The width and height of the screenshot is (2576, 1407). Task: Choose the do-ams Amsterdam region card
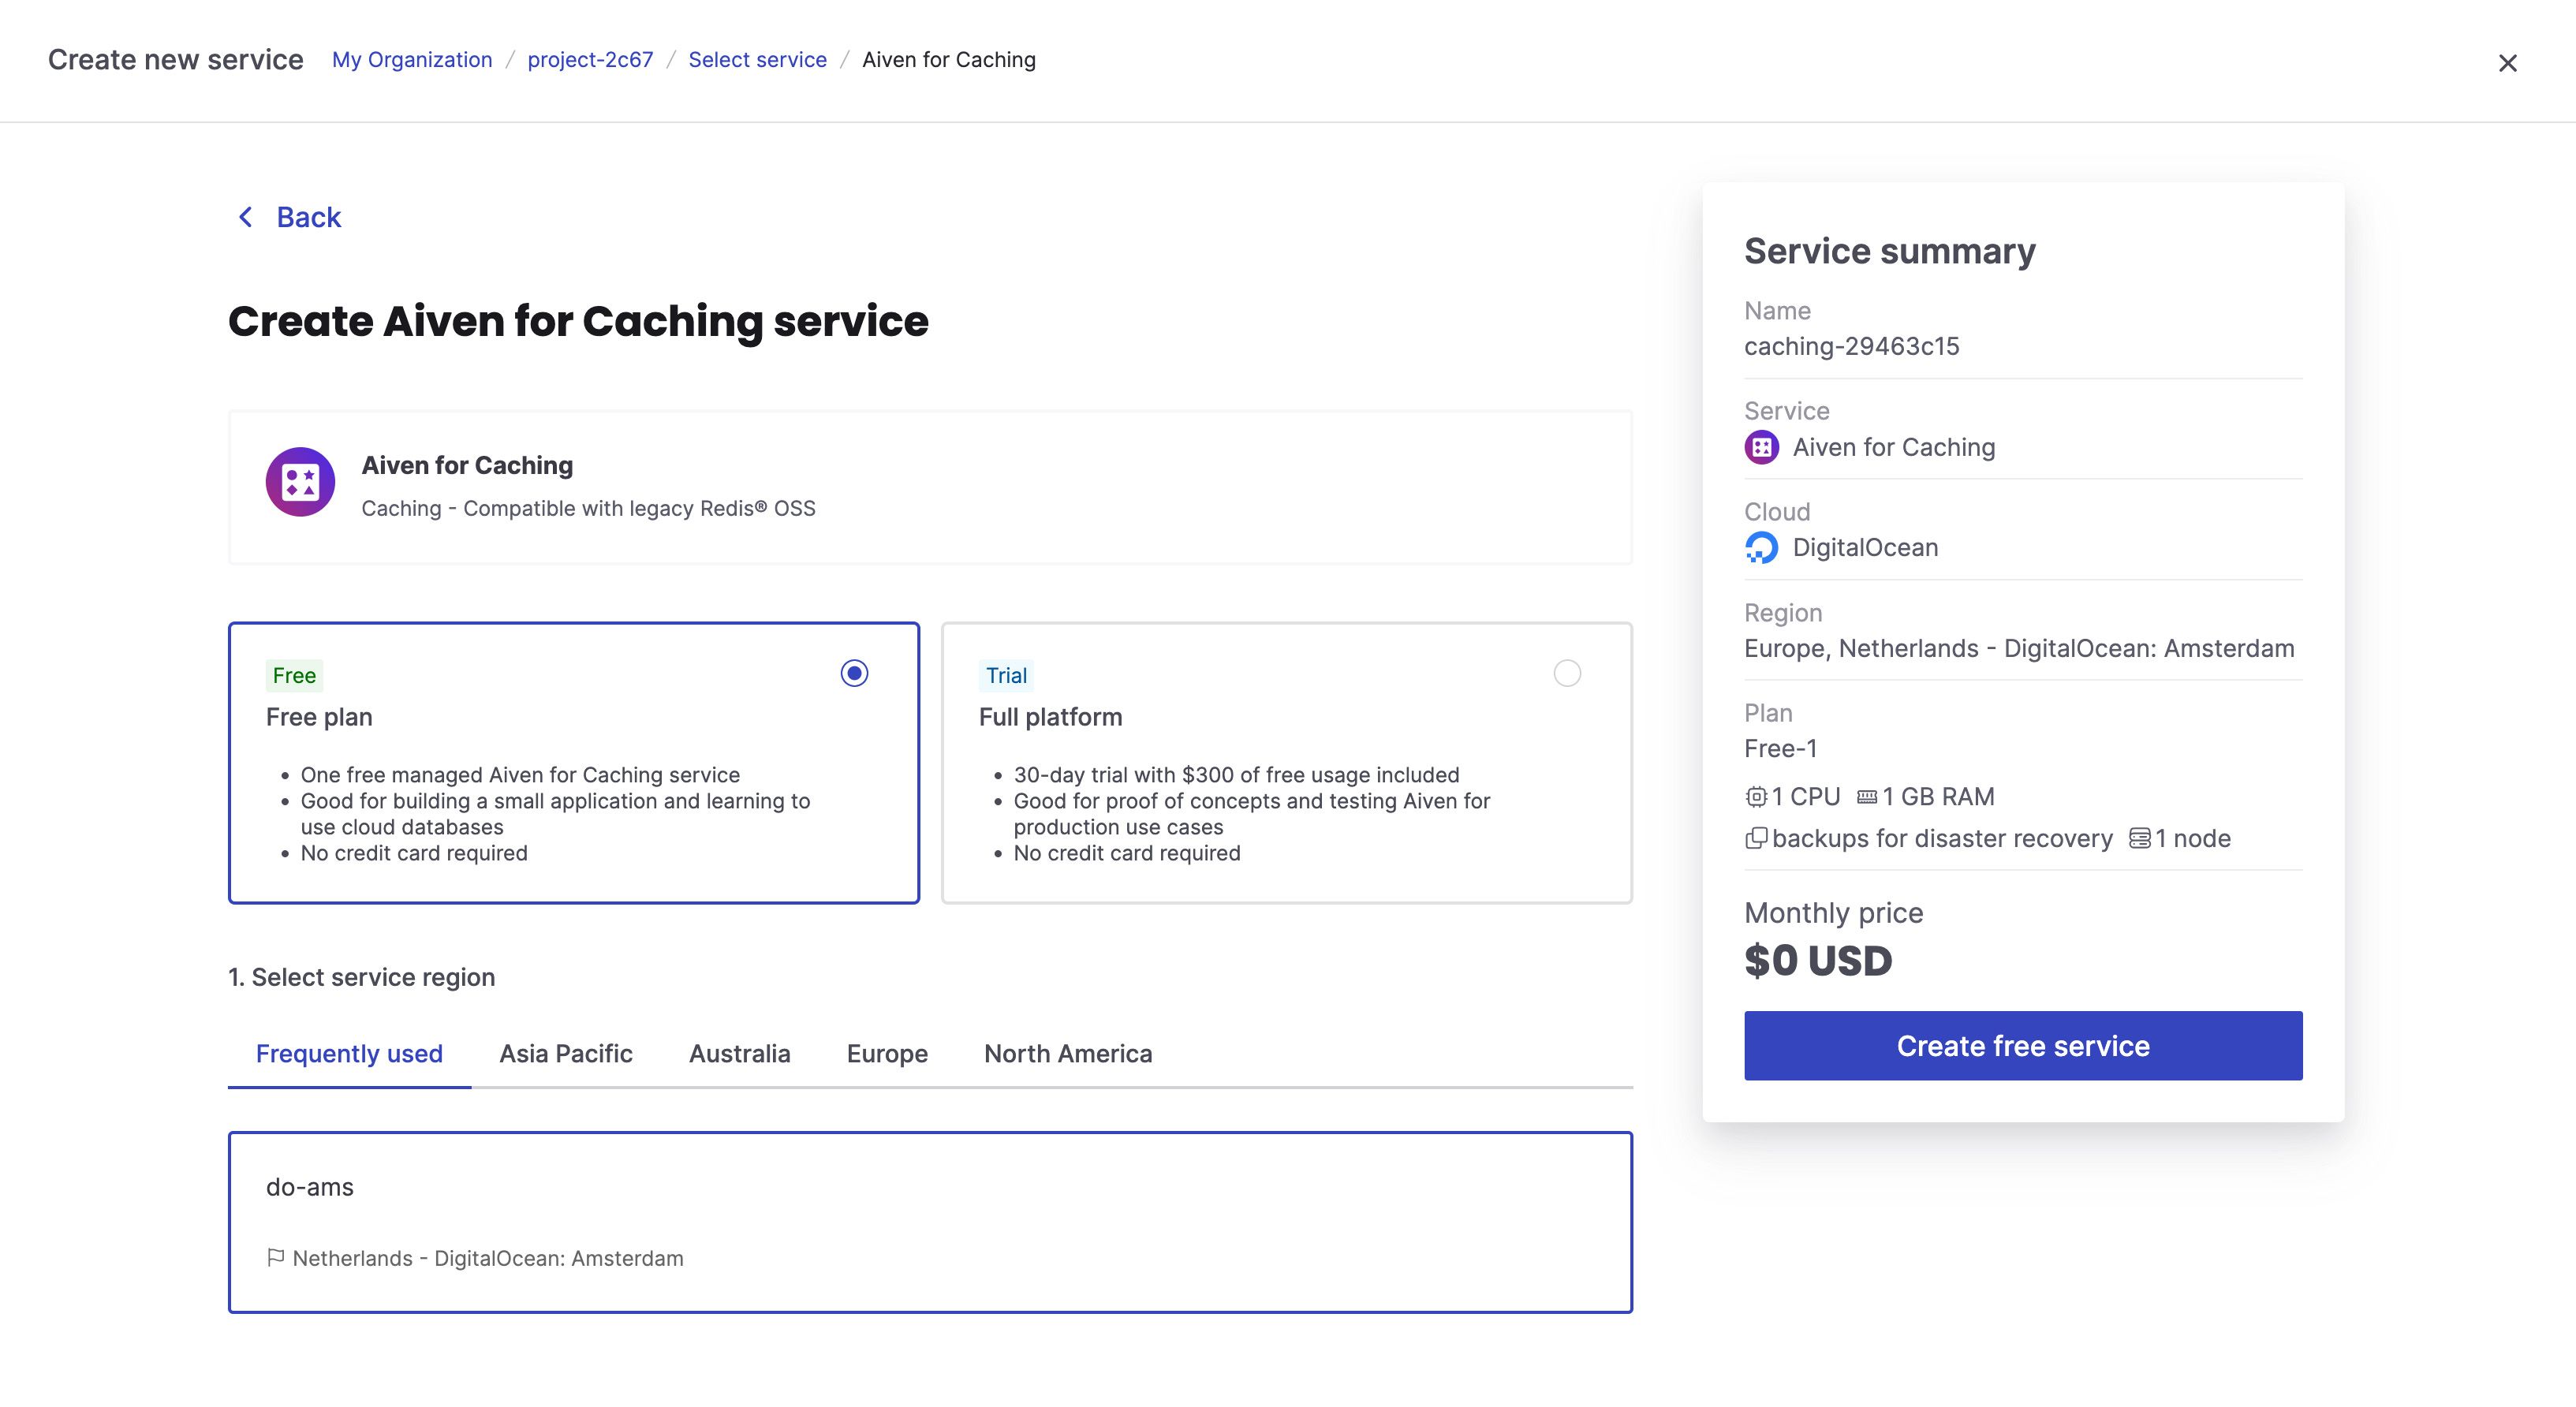[930, 1222]
